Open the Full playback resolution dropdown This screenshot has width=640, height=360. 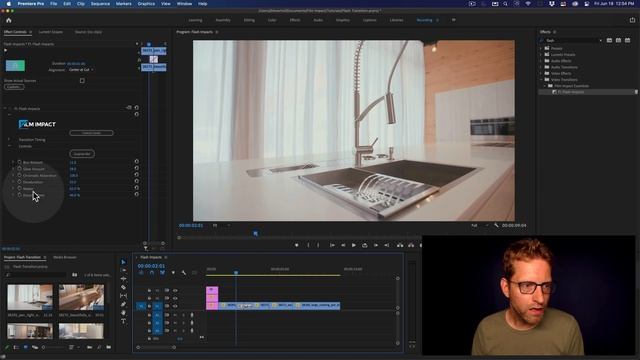pos(480,225)
